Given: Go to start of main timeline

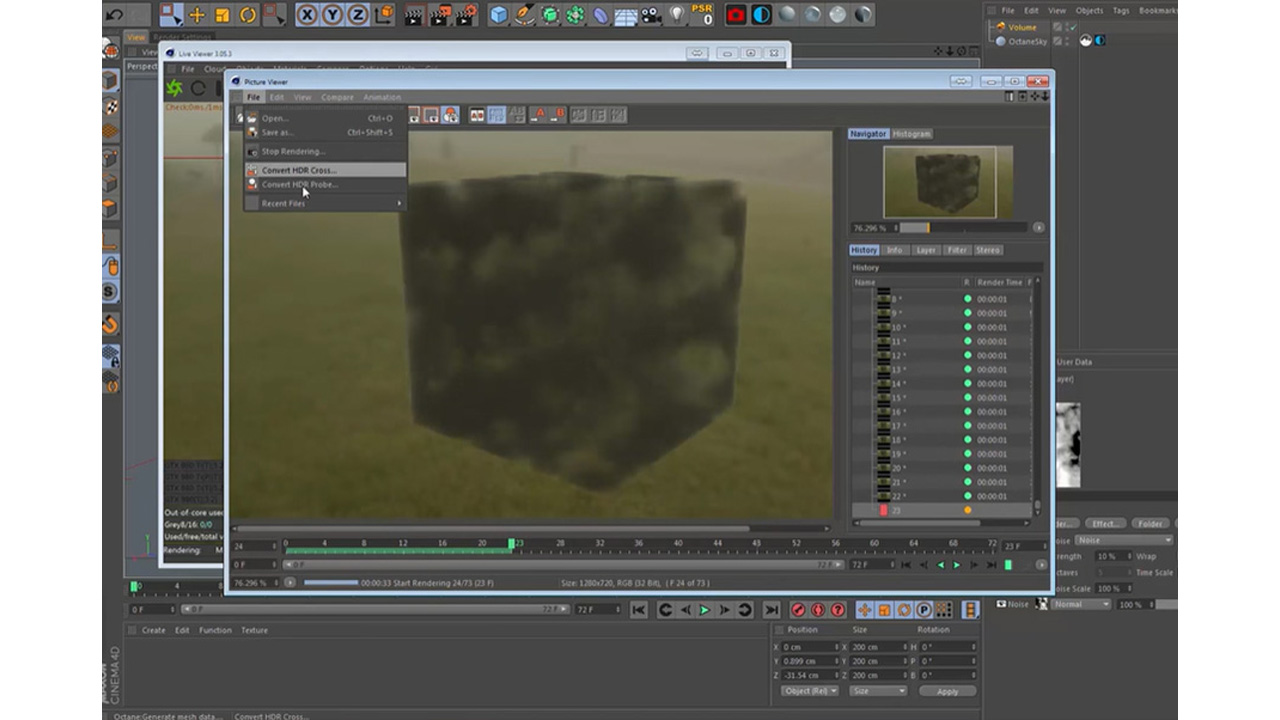Looking at the screenshot, I should click(x=639, y=610).
